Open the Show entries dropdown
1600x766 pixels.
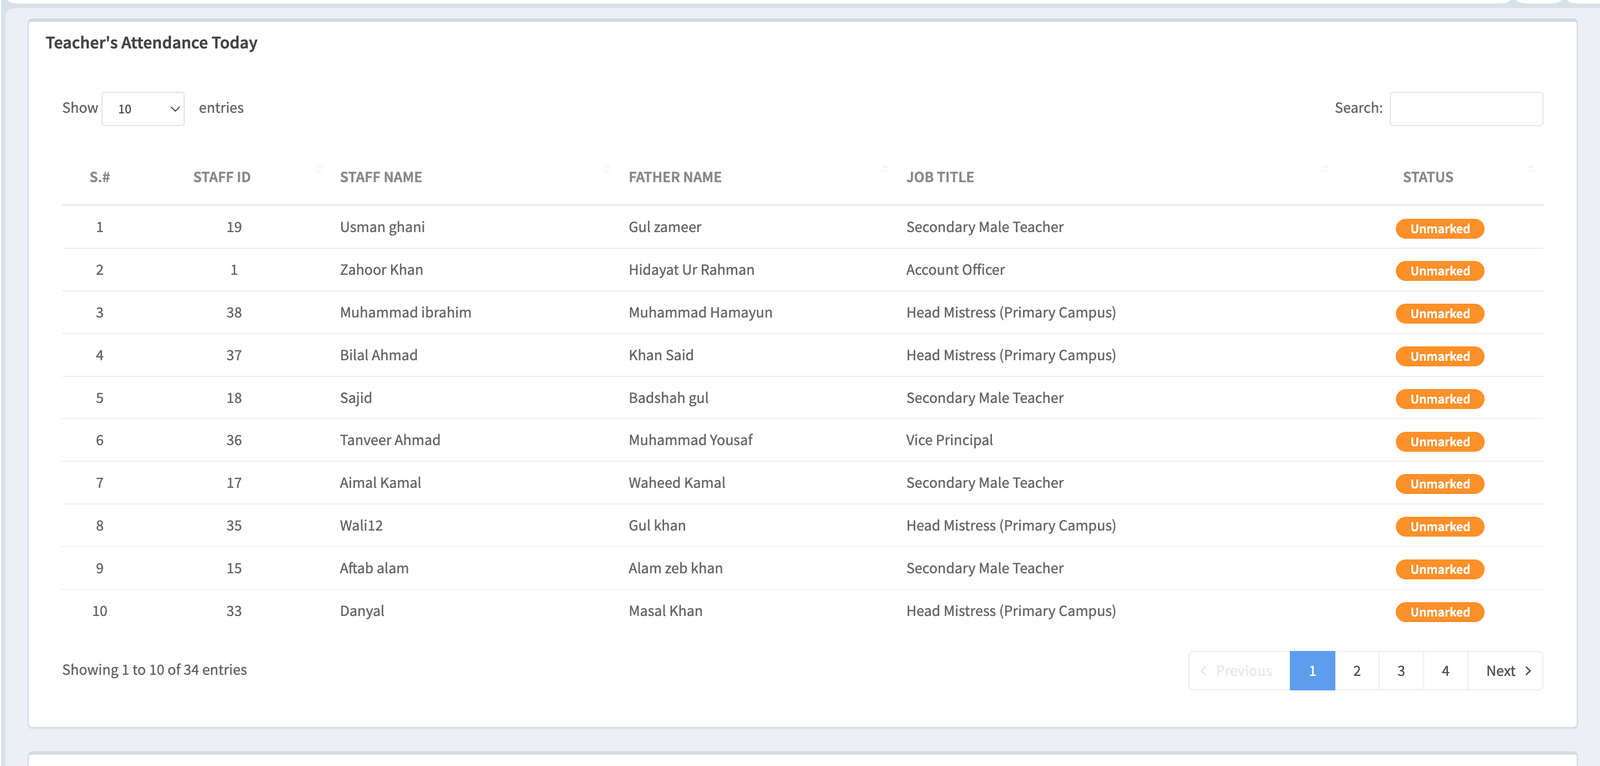pos(143,109)
